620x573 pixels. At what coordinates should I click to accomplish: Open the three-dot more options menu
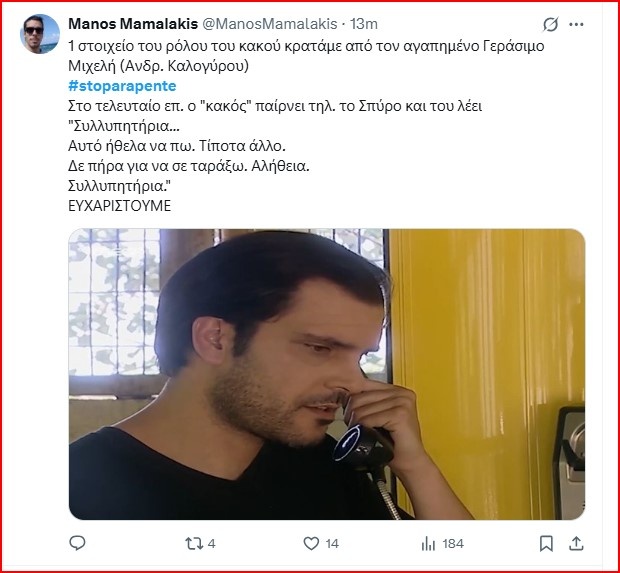point(576,25)
